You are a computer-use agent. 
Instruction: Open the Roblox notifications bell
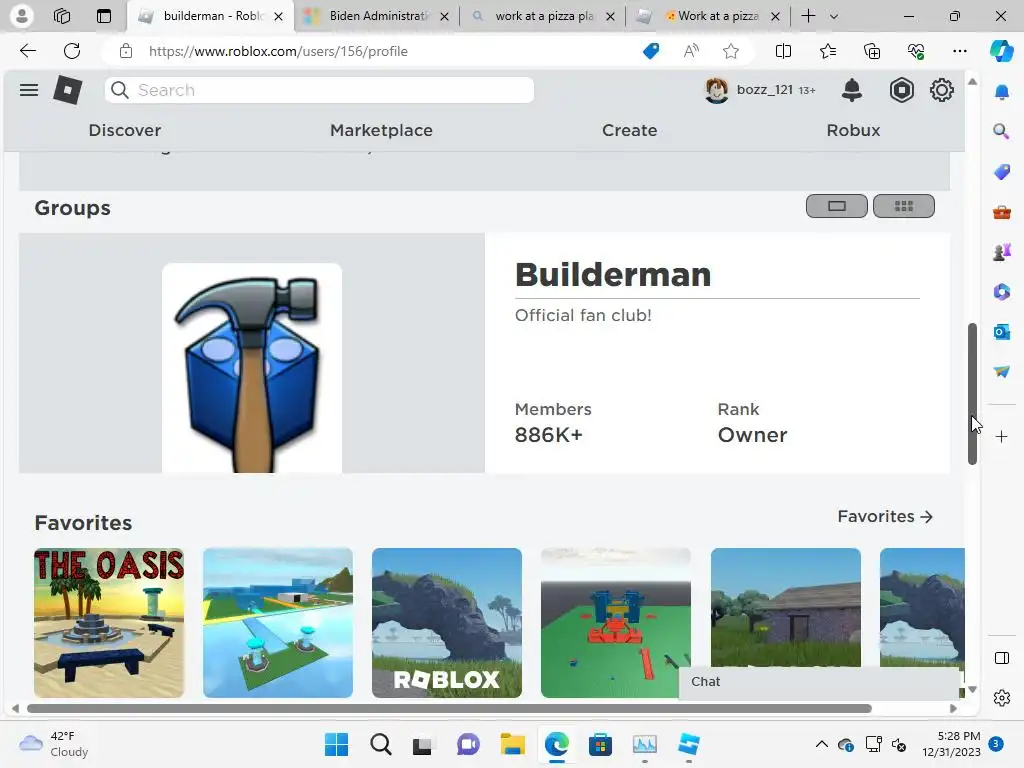(852, 90)
